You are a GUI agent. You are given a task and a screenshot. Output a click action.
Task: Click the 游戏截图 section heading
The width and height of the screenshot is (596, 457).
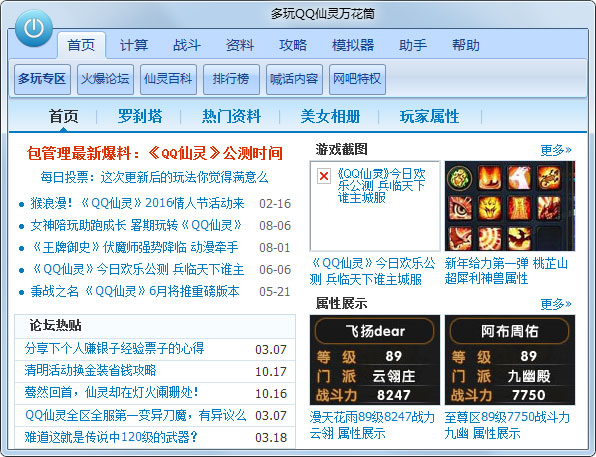click(x=342, y=149)
